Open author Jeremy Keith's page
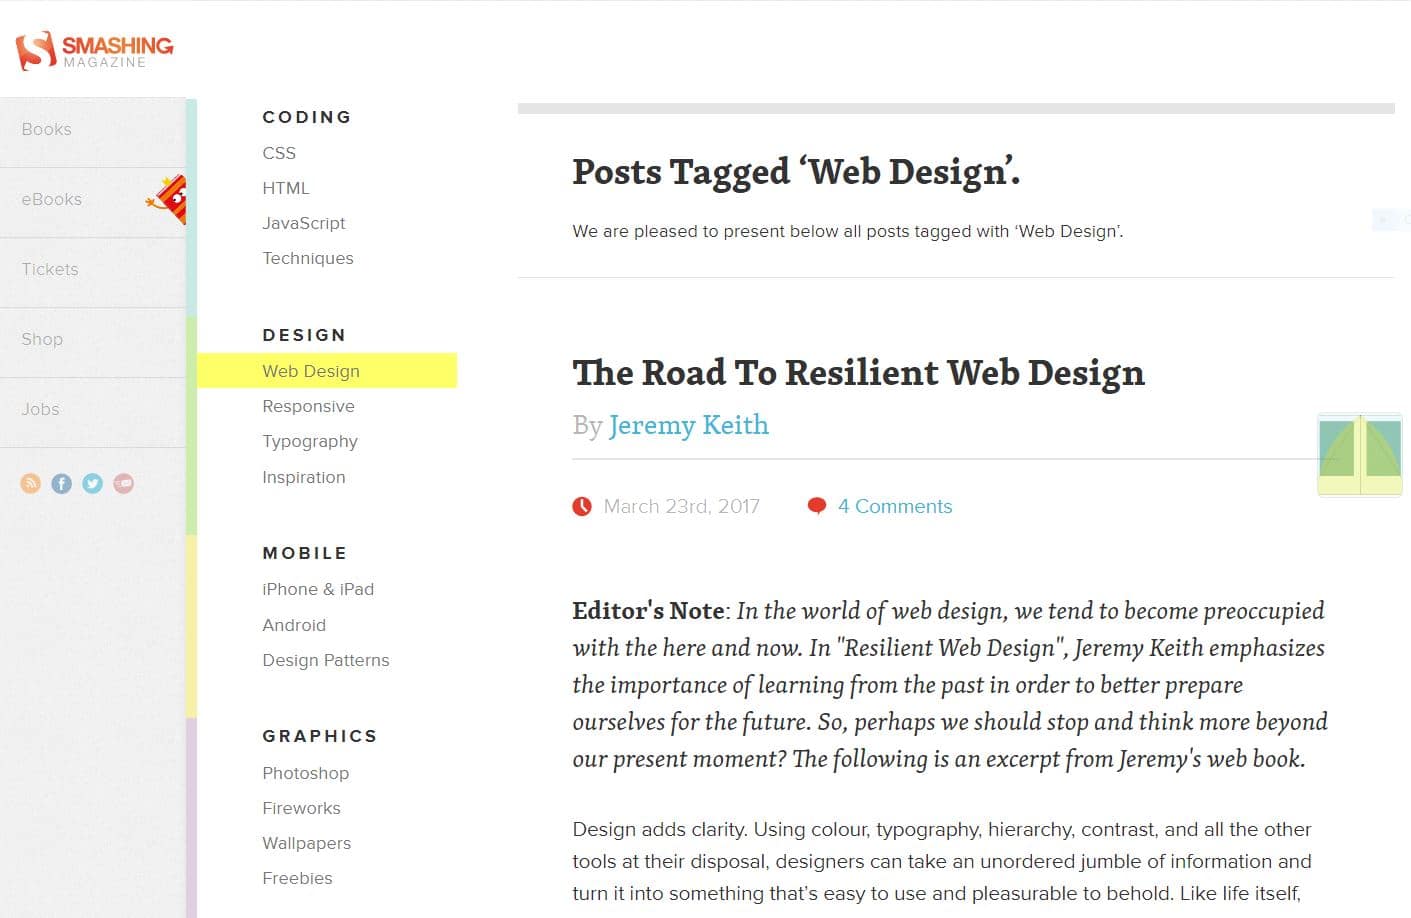 point(689,425)
